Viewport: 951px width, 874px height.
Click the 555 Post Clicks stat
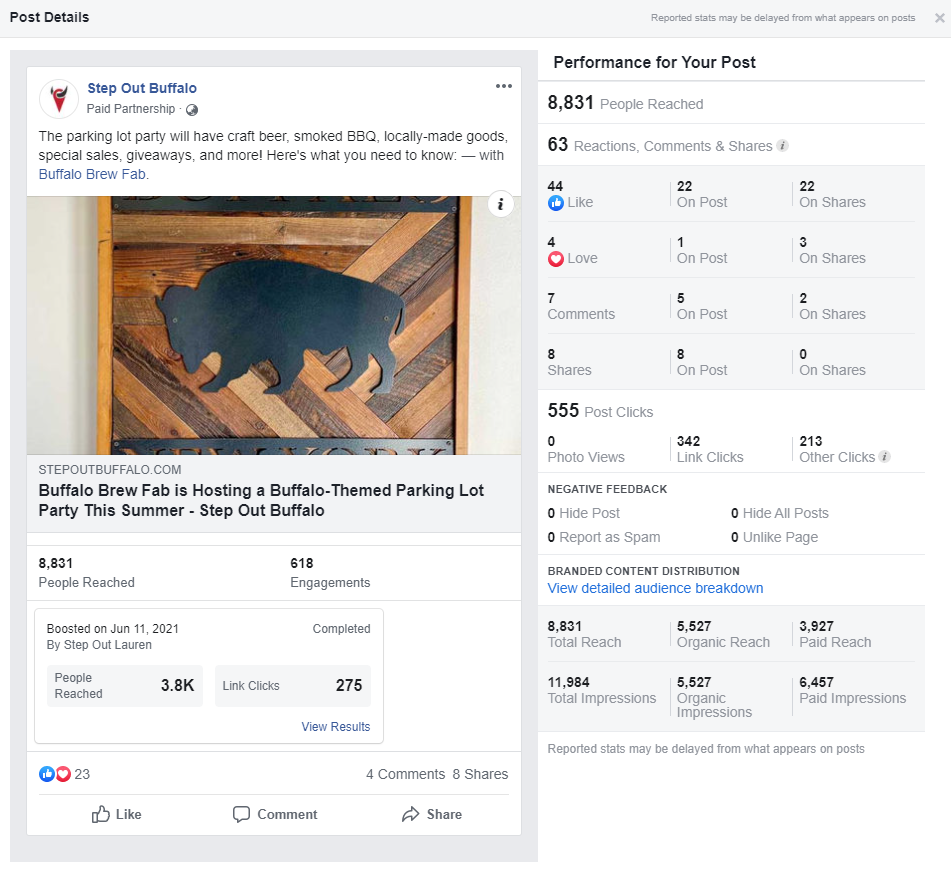[x=600, y=411]
